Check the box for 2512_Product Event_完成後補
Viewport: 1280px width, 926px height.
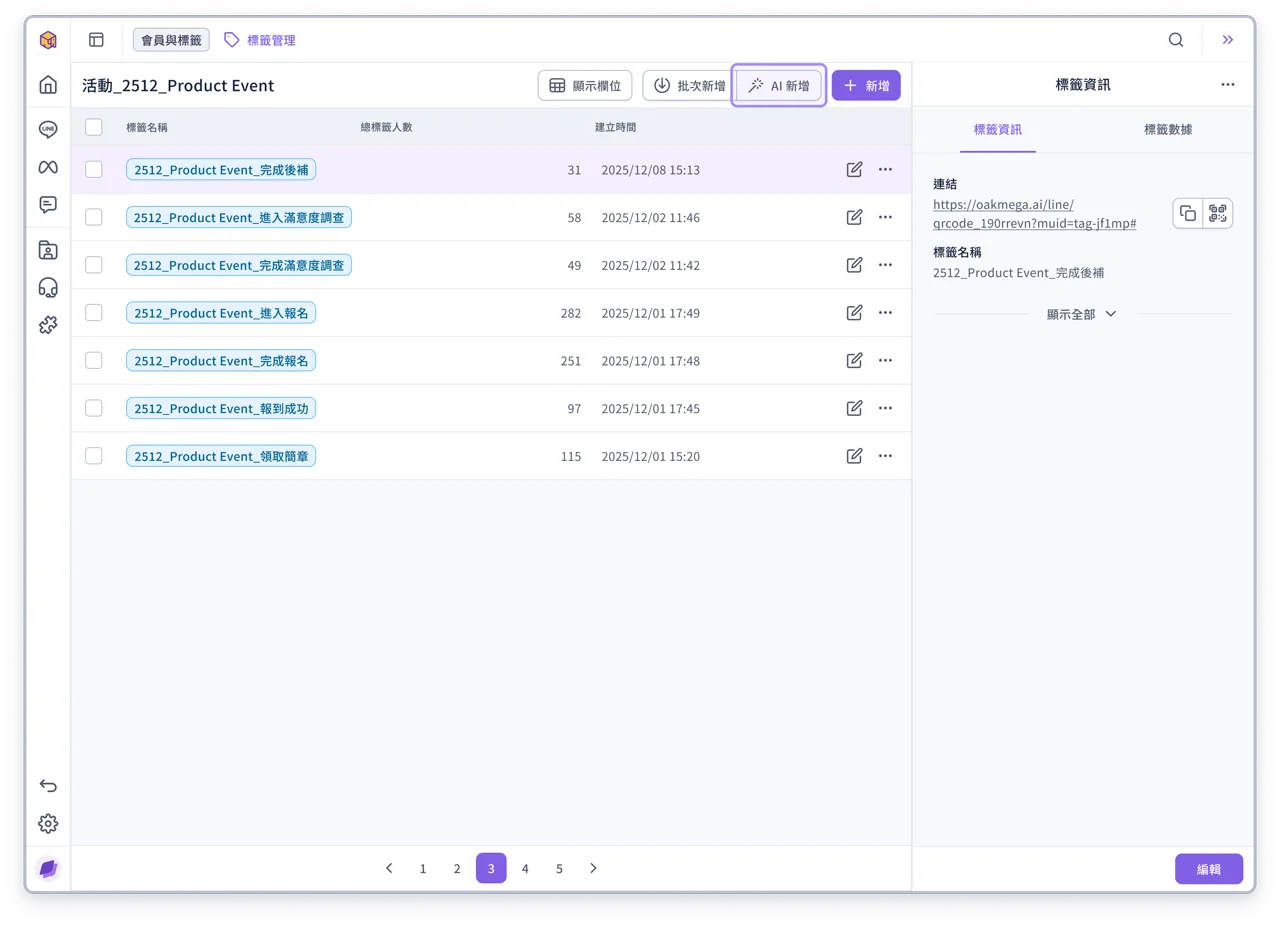94,170
